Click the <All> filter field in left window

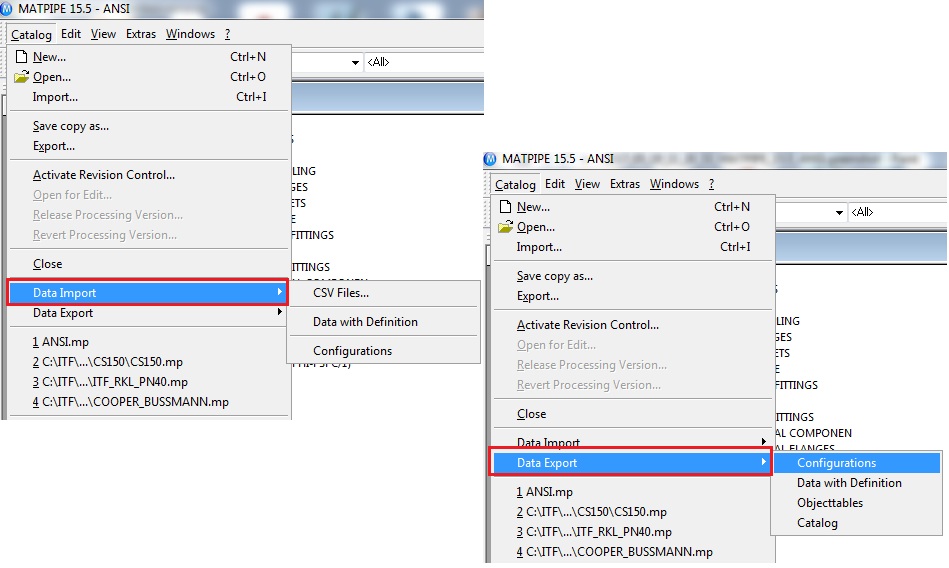[x=424, y=62]
